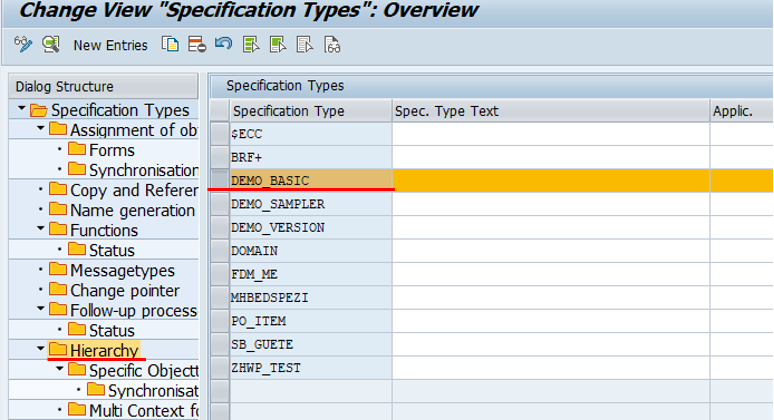Click the Spec. Type Text field for DOMAIN

[x=550, y=251]
